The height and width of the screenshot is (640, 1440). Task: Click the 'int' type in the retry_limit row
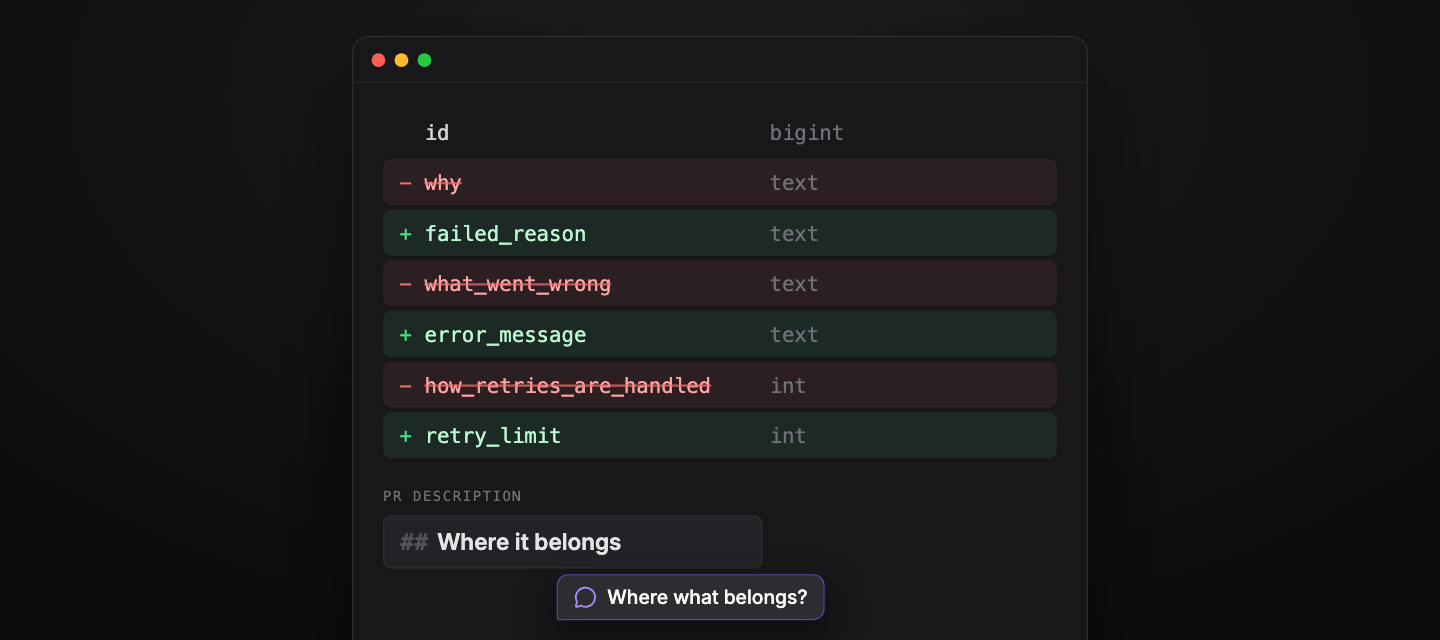(x=788, y=436)
